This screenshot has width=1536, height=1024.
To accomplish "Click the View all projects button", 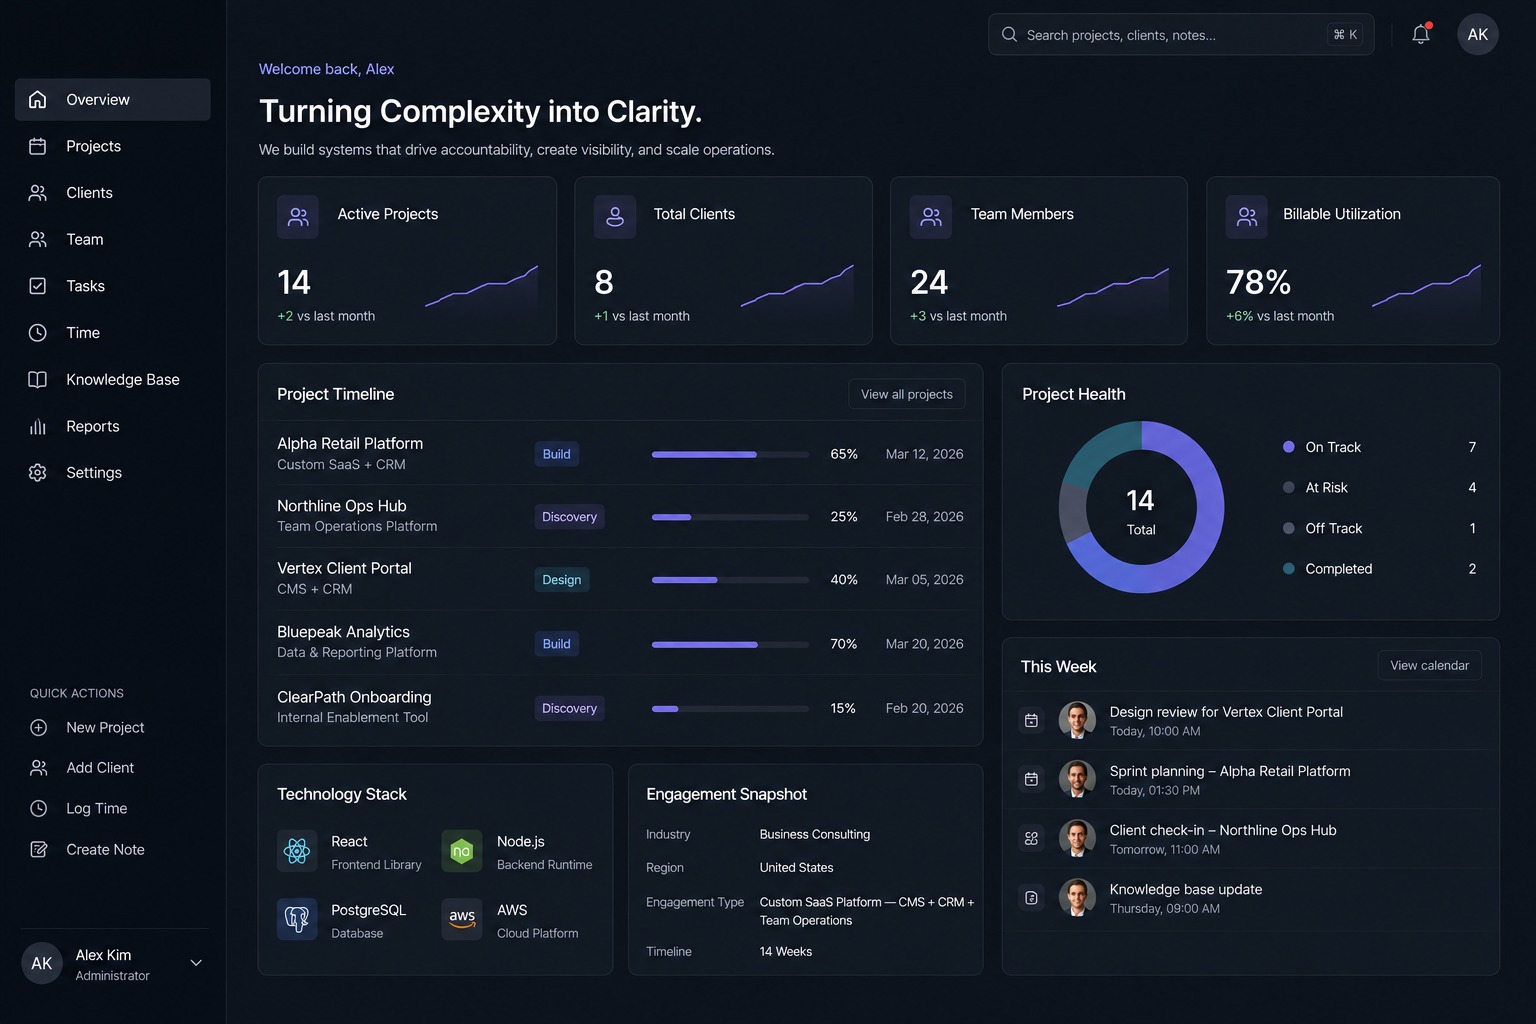I will pyautogui.click(x=907, y=394).
